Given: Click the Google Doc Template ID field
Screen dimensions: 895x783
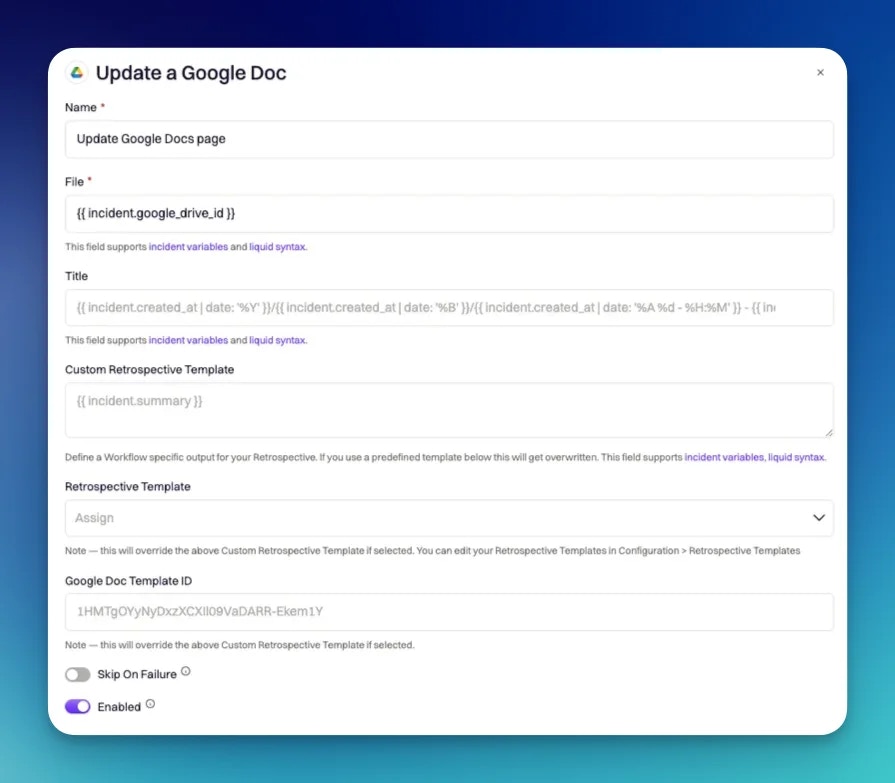Looking at the screenshot, I should 449,612.
